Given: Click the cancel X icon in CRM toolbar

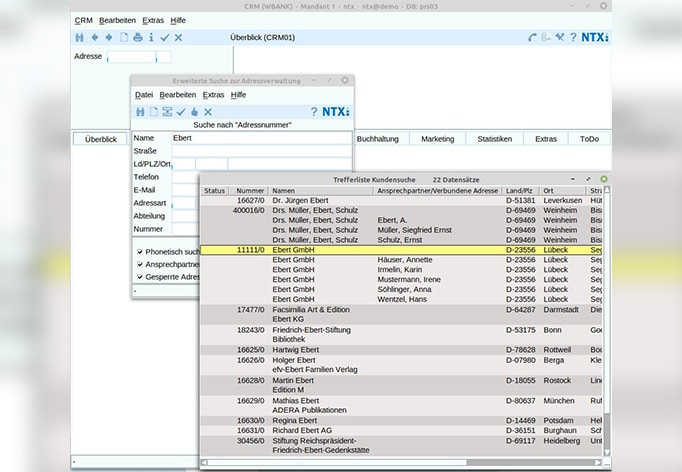Looking at the screenshot, I should pos(178,38).
